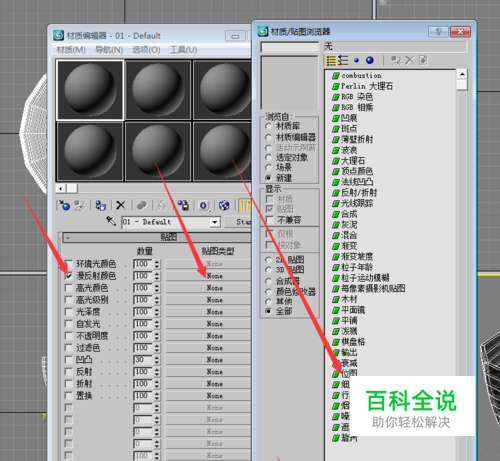The height and width of the screenshot is (461, 500).
Task: Click Assign Material to Selection icon
Action: (100, 206)
